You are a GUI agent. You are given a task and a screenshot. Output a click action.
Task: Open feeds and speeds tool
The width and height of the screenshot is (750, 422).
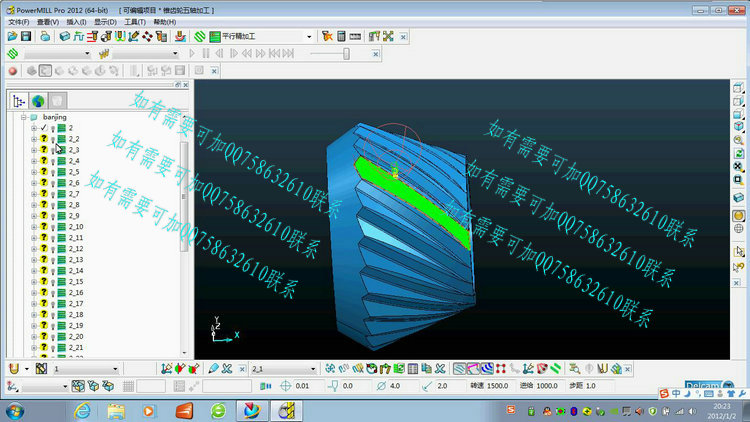pyautogui.click(x=78, y=36)
